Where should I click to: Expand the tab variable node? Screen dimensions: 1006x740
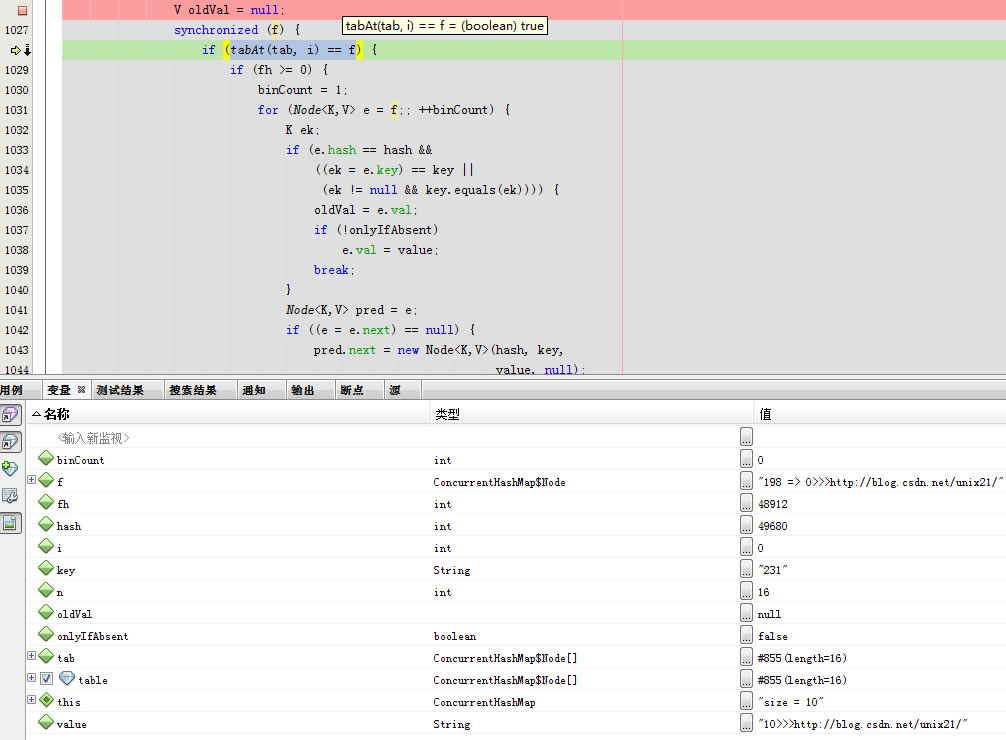(x=31, y=656)
